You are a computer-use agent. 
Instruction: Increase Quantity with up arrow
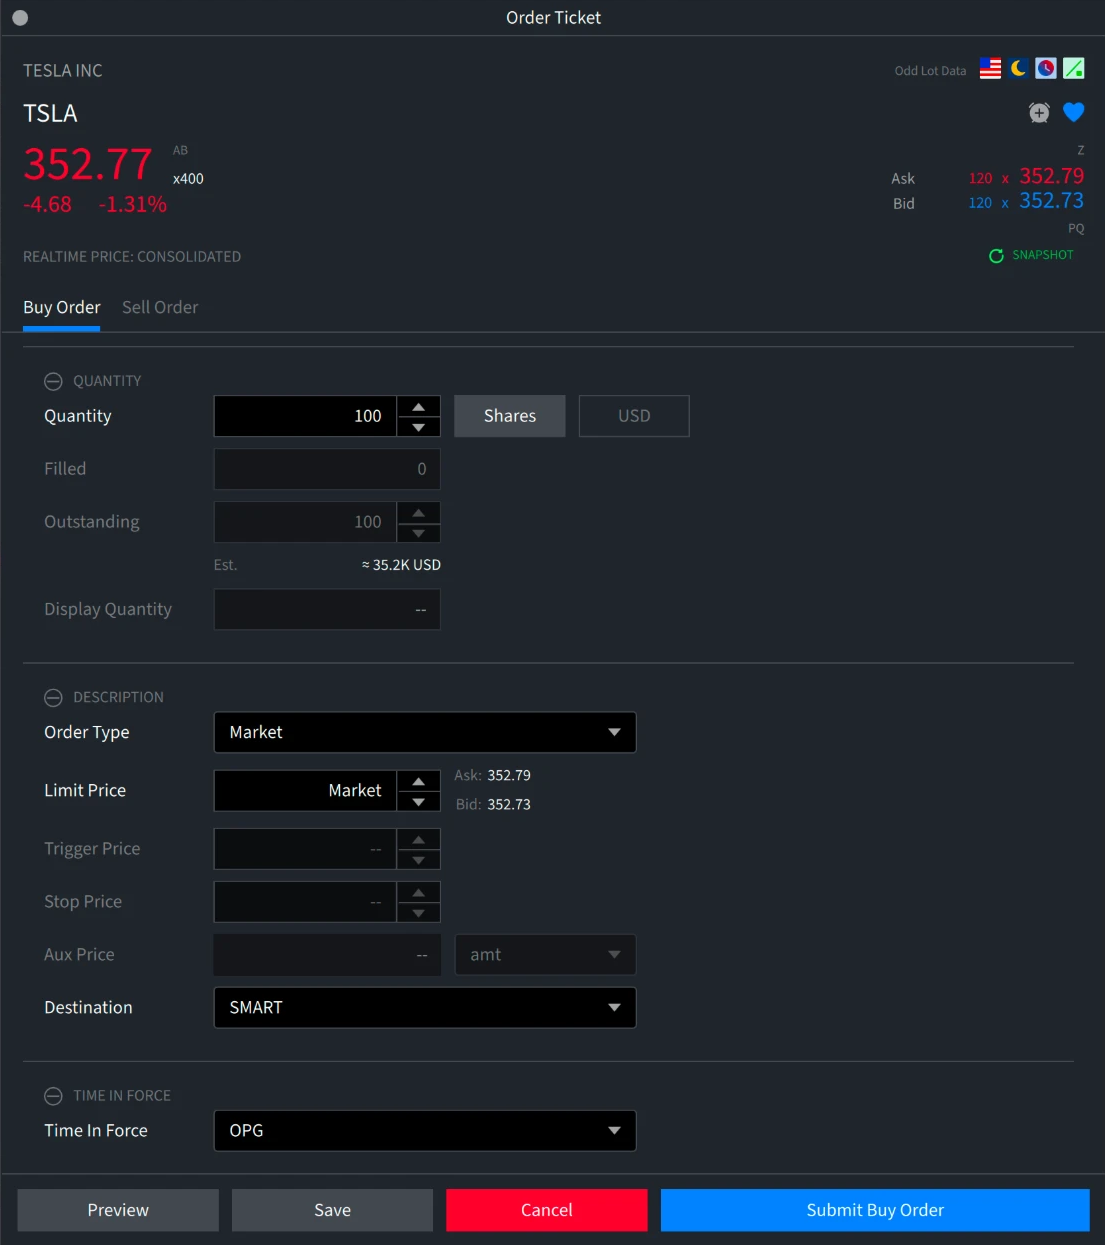[x=419, y=406]
